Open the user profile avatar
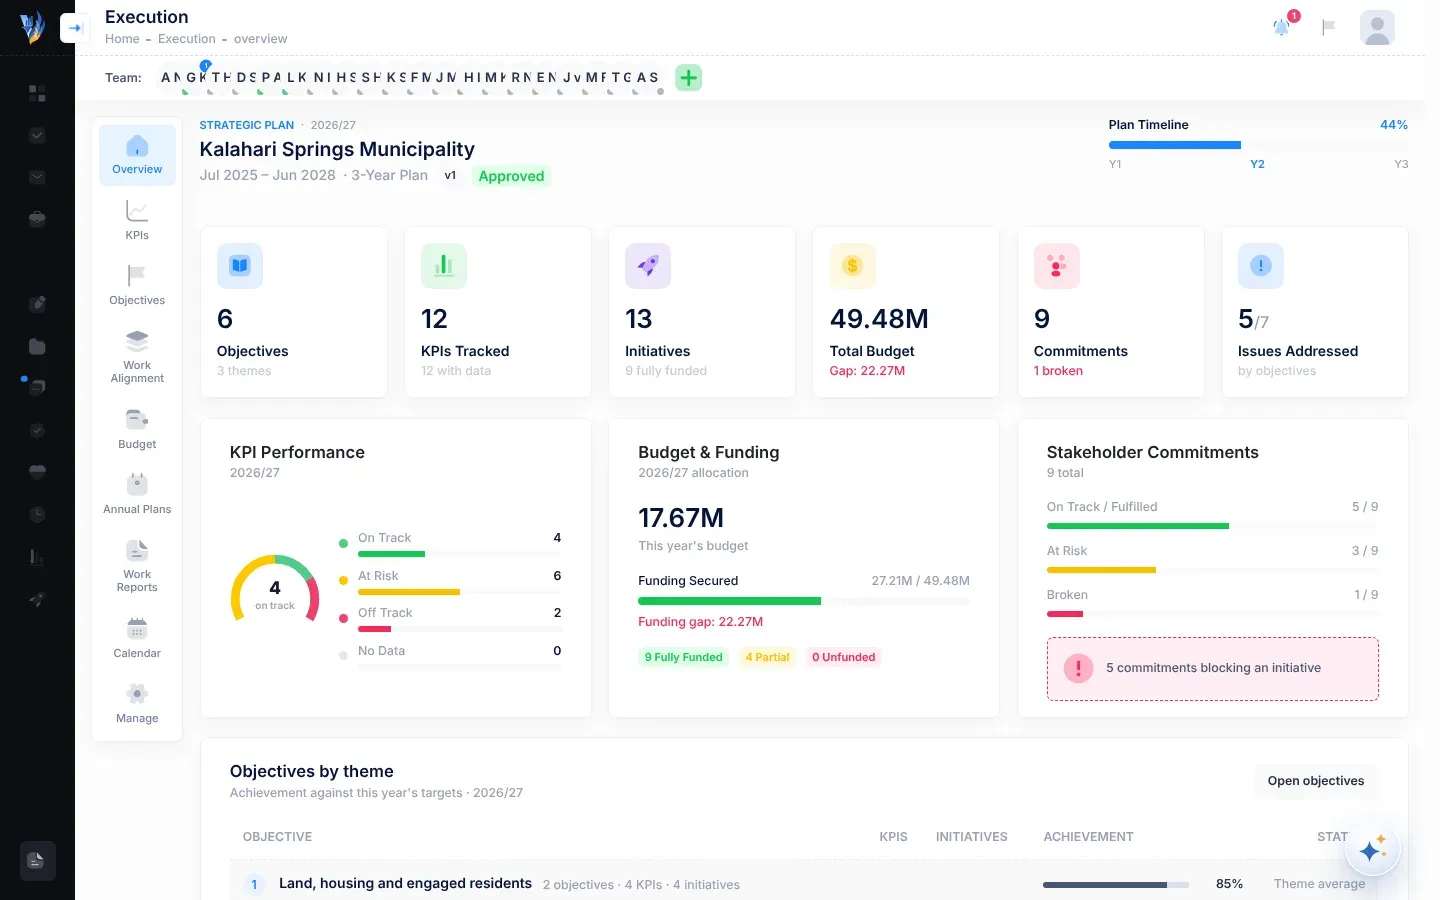This screenshot has height=900, width=1440. click(x=1377, y=28)
